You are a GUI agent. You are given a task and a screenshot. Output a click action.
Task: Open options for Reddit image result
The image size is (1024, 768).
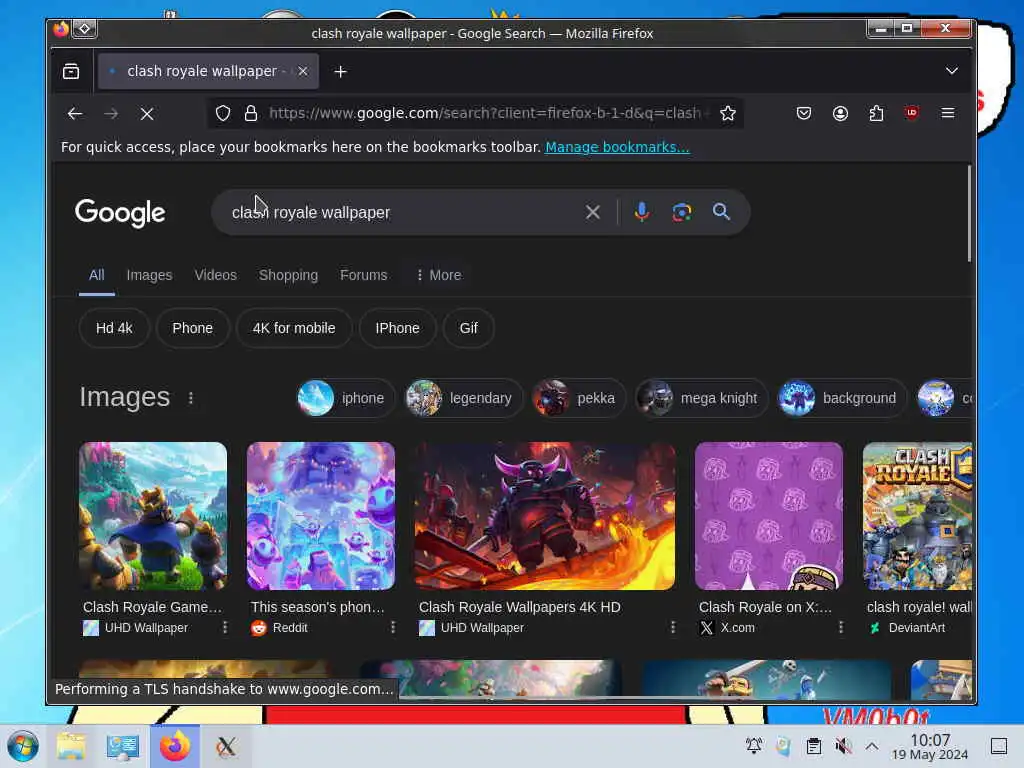pyautogui.click(x=392, y=628)
